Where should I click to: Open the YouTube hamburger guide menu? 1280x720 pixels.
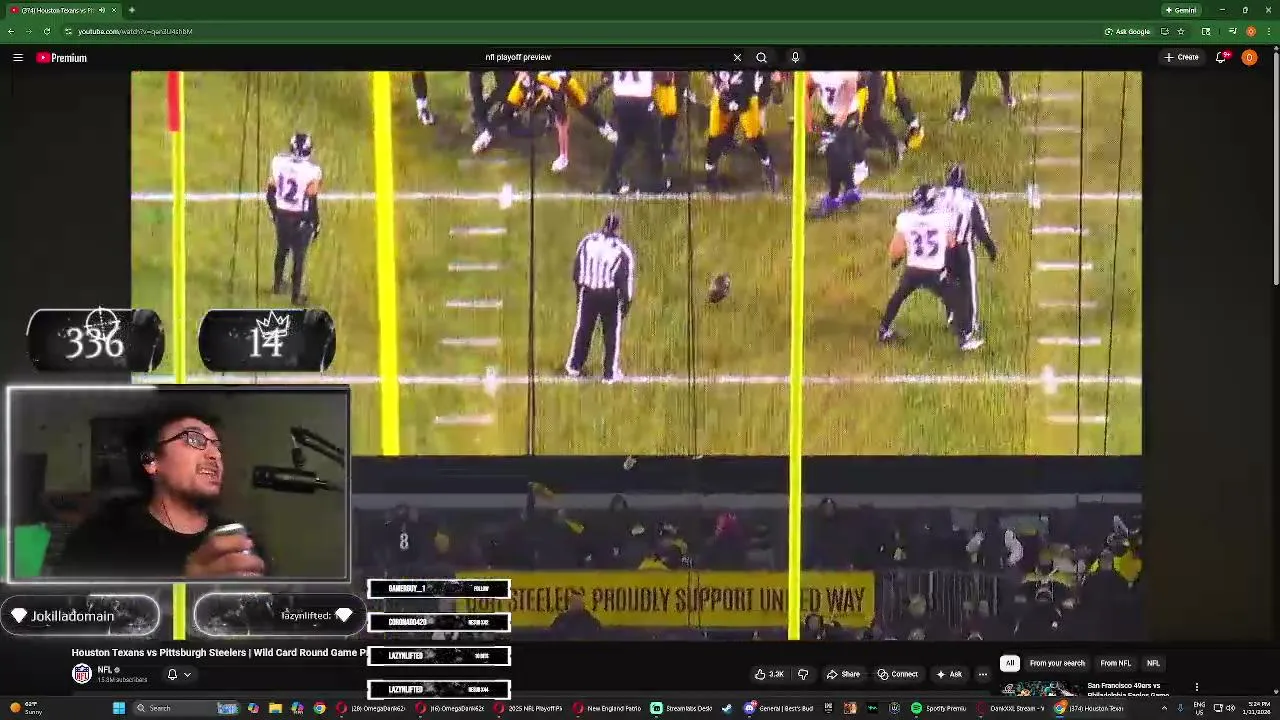pos(18,58)
